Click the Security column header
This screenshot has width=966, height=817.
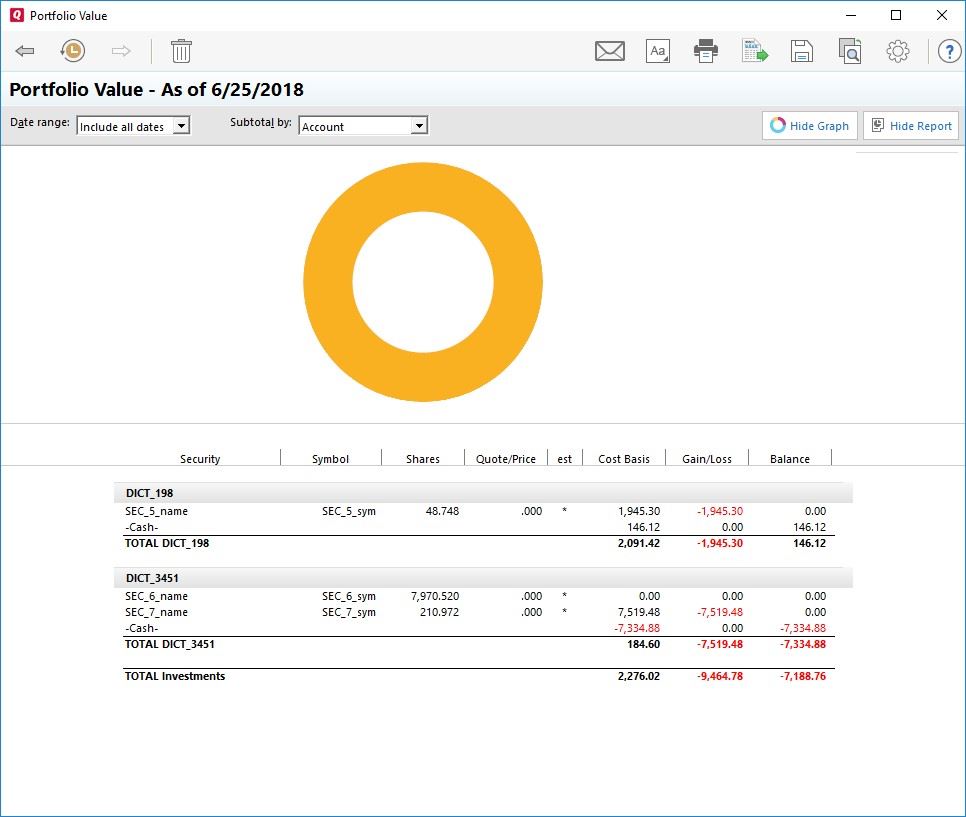click(200, 459)
